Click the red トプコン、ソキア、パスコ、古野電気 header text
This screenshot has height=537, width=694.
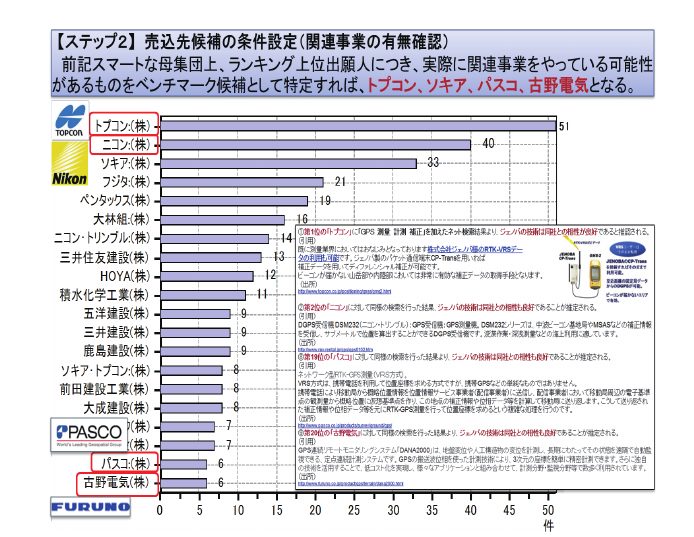[x=477, y=85]
